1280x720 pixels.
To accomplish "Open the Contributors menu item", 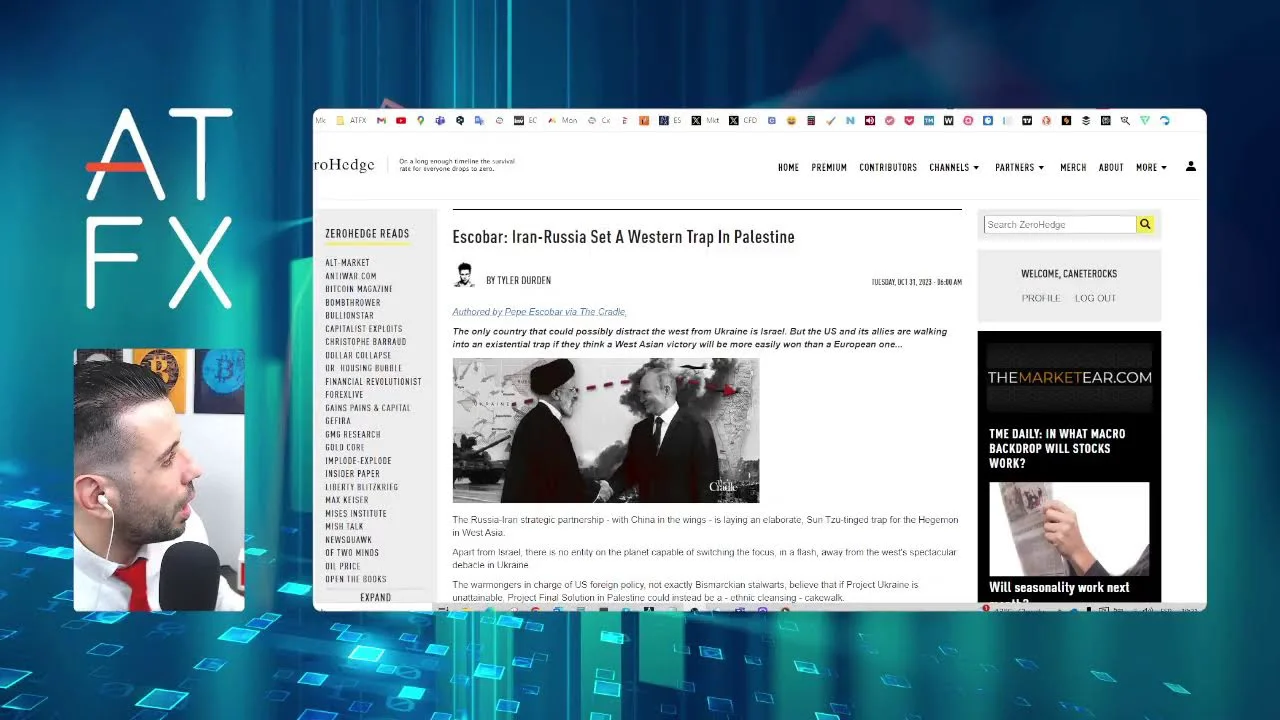I will (888, 168).
